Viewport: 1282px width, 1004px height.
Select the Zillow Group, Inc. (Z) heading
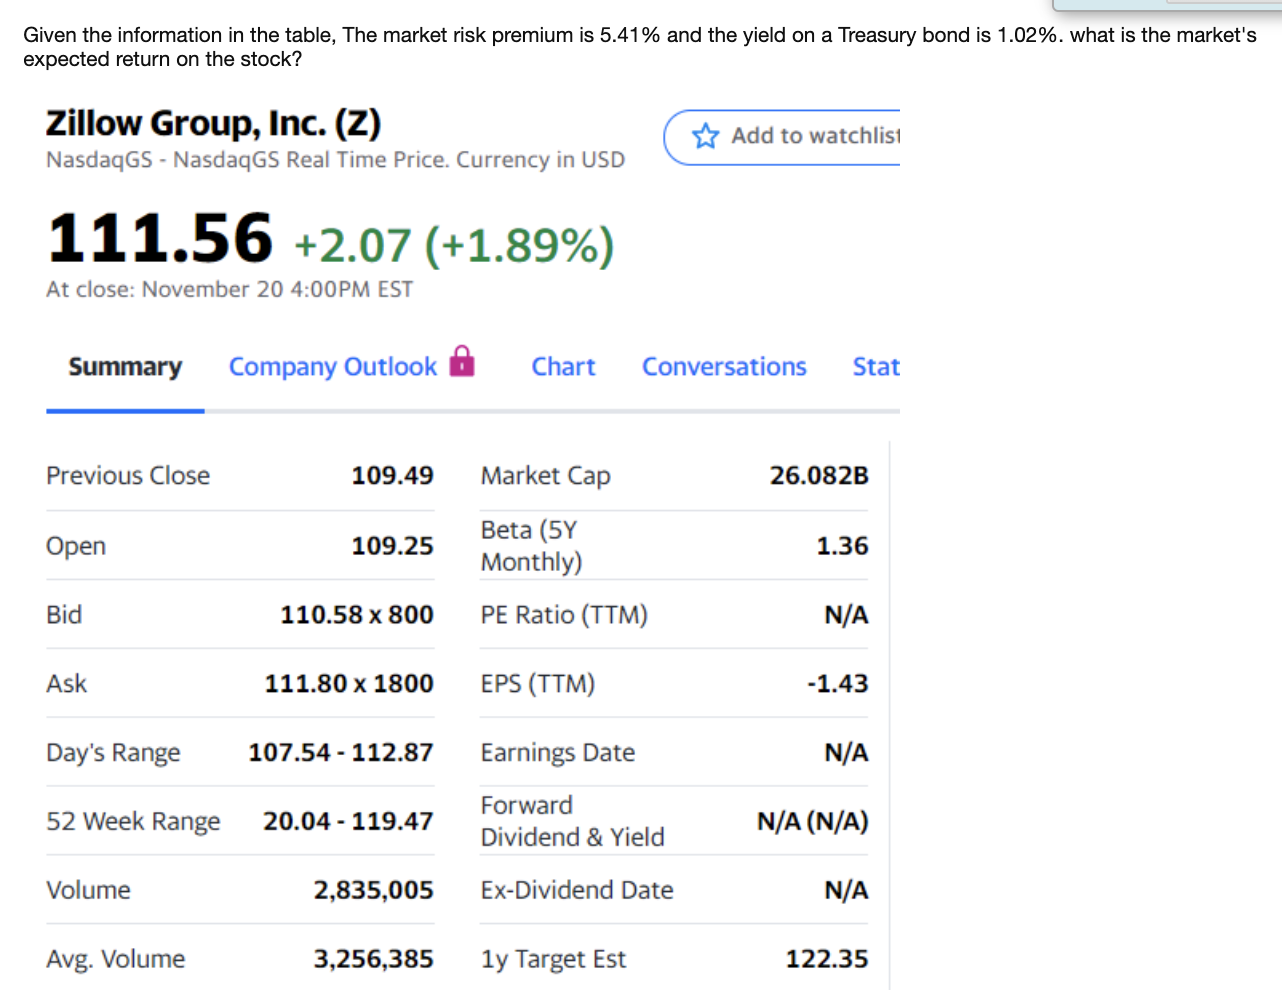tap(213, 123)
